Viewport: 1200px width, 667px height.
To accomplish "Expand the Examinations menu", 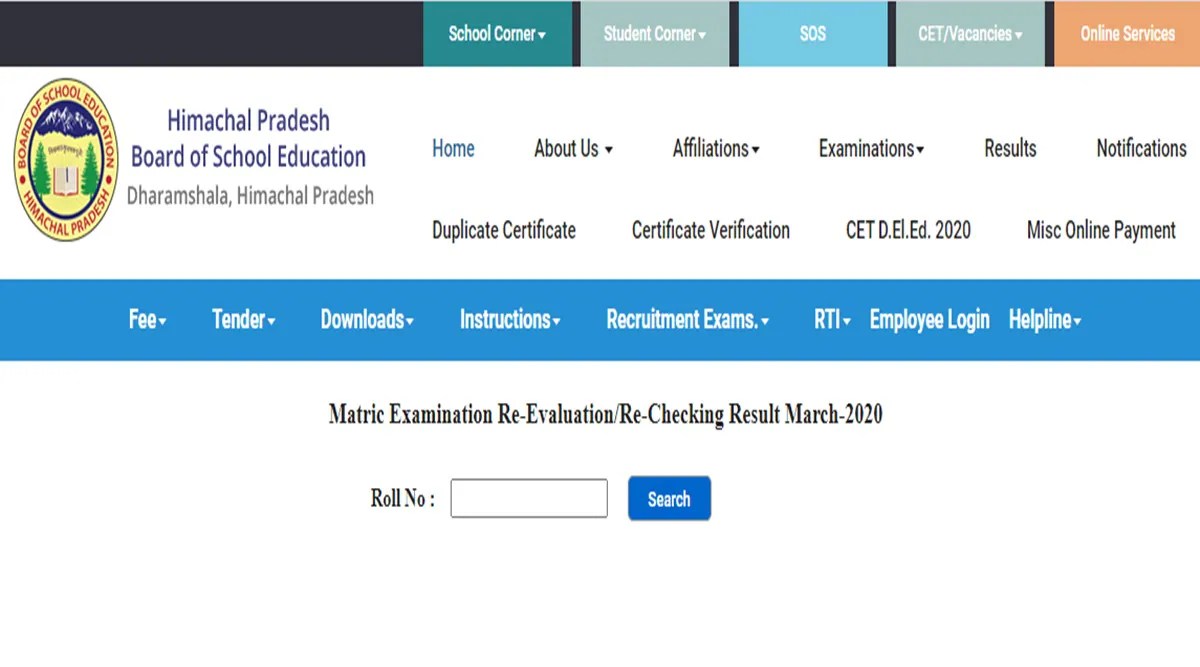I will pyautogui.click(x=869, y=148).
